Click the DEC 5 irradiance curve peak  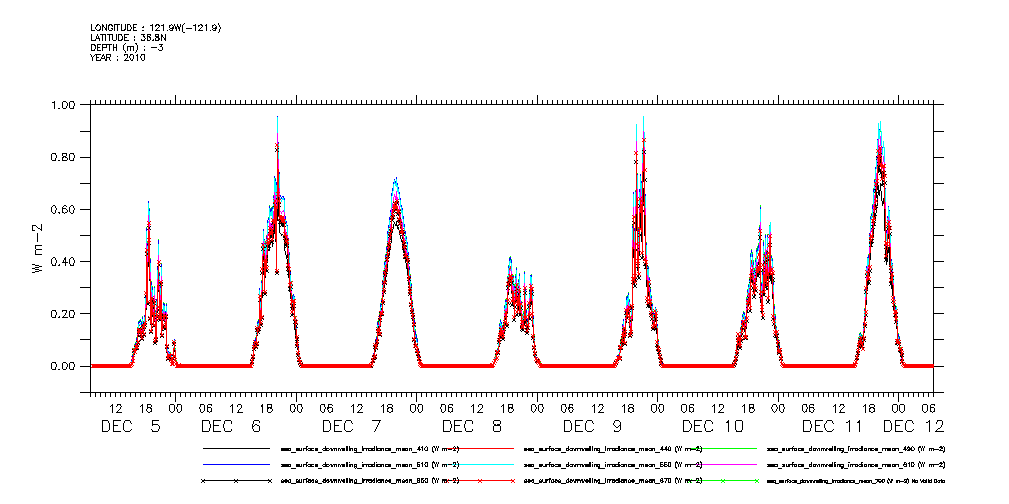click(149, 203)
